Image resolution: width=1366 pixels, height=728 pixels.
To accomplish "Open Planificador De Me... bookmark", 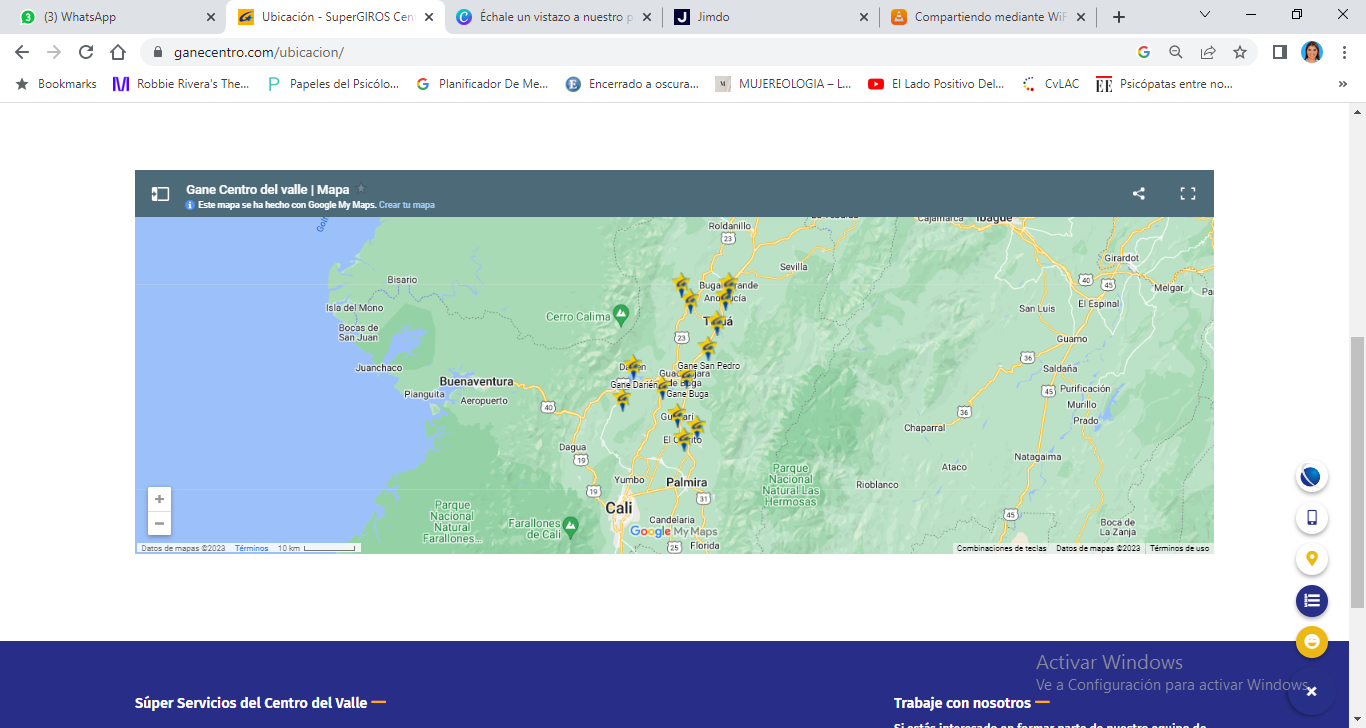I will [x=482, y=84].
